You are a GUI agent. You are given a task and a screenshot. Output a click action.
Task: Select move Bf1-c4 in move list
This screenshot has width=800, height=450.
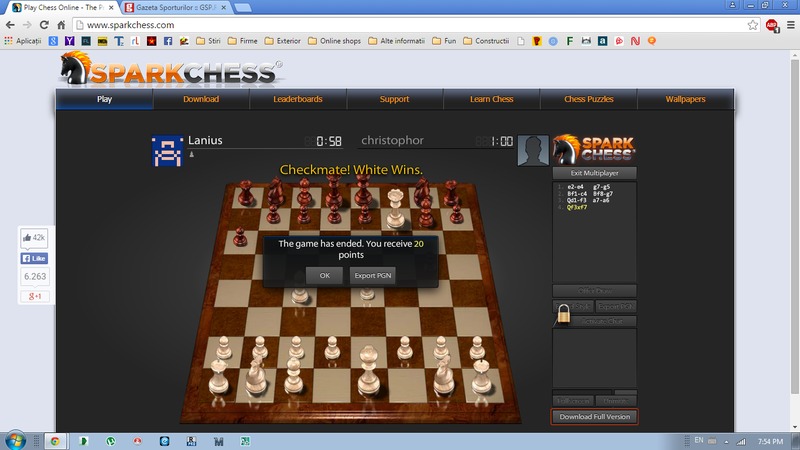(577, 194)
